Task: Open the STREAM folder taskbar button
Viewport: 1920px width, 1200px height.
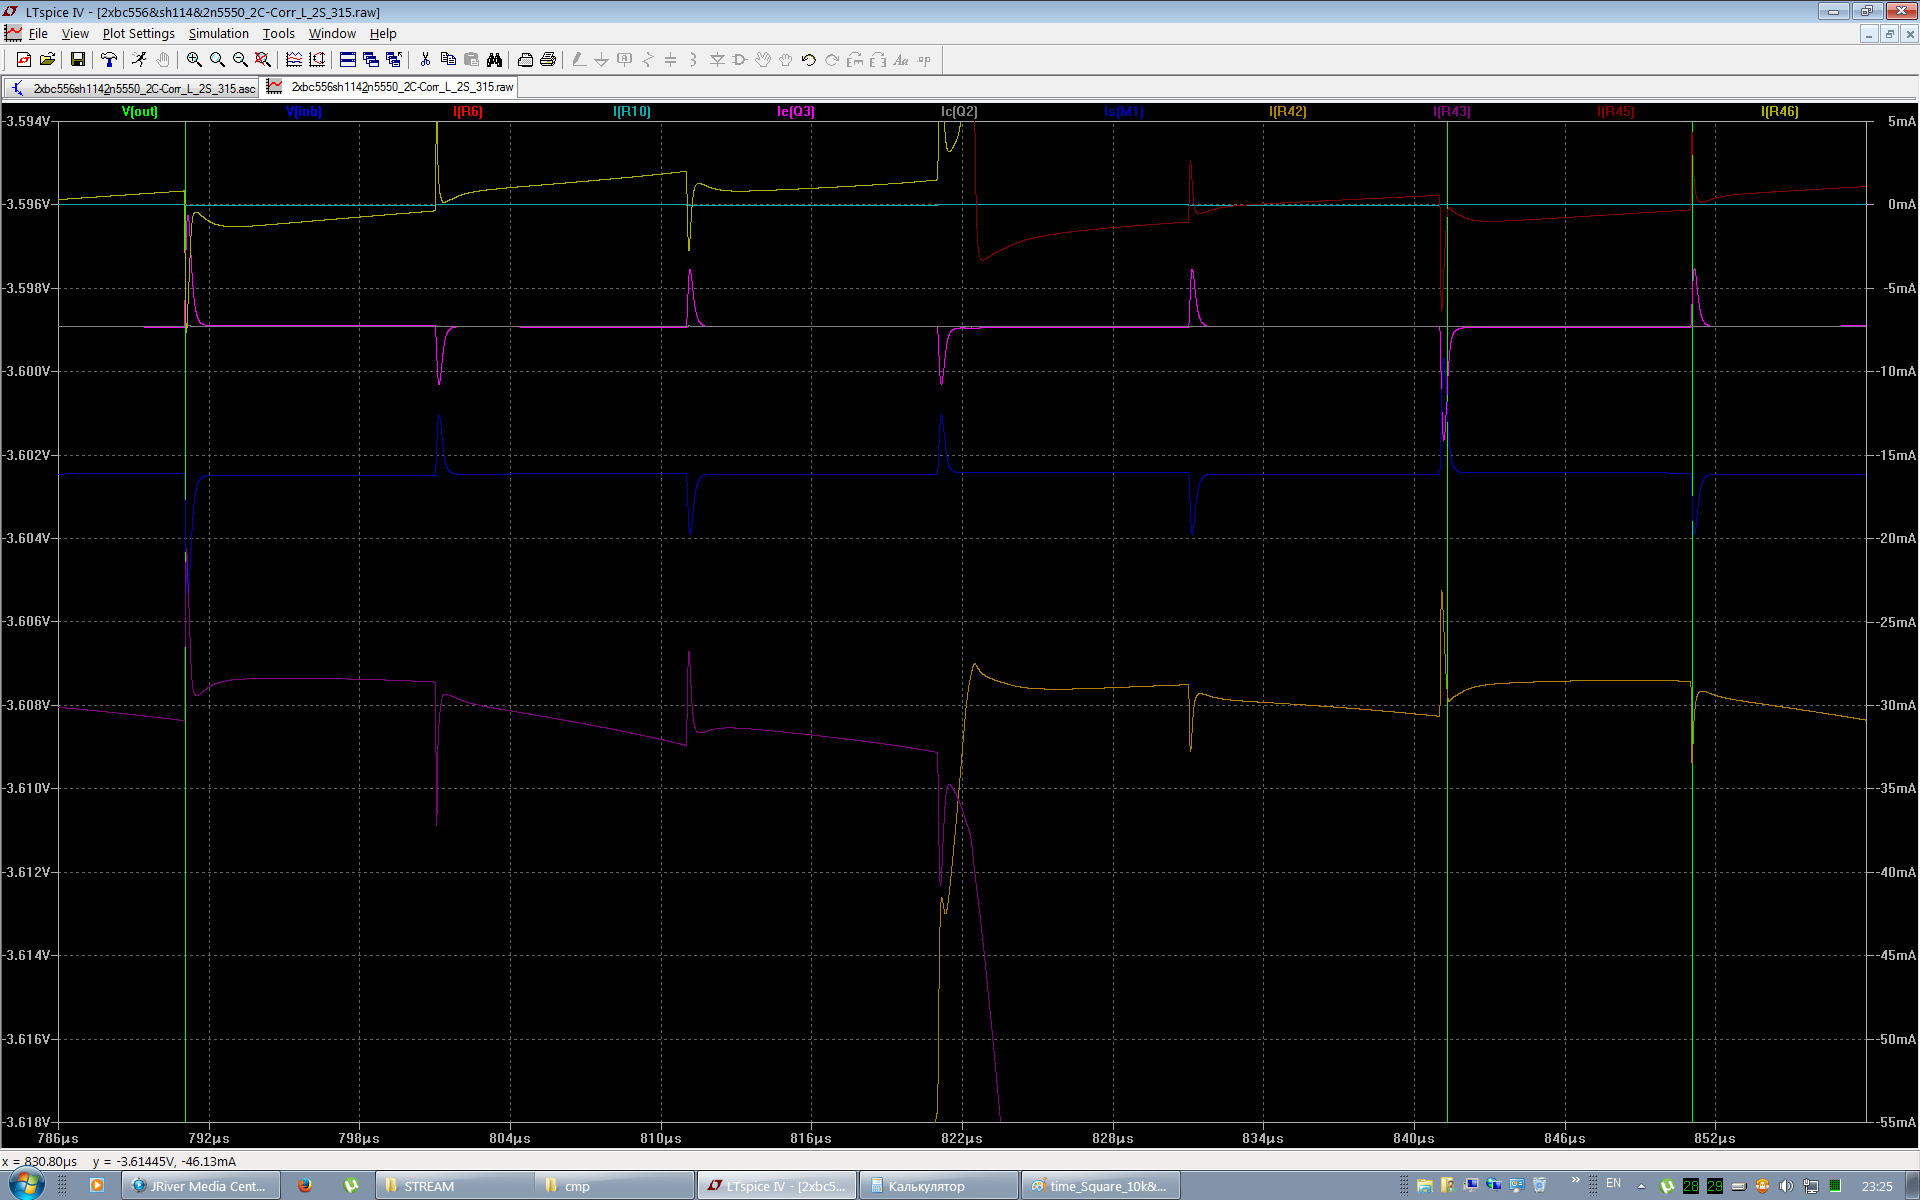Action: coord(455,1186)
